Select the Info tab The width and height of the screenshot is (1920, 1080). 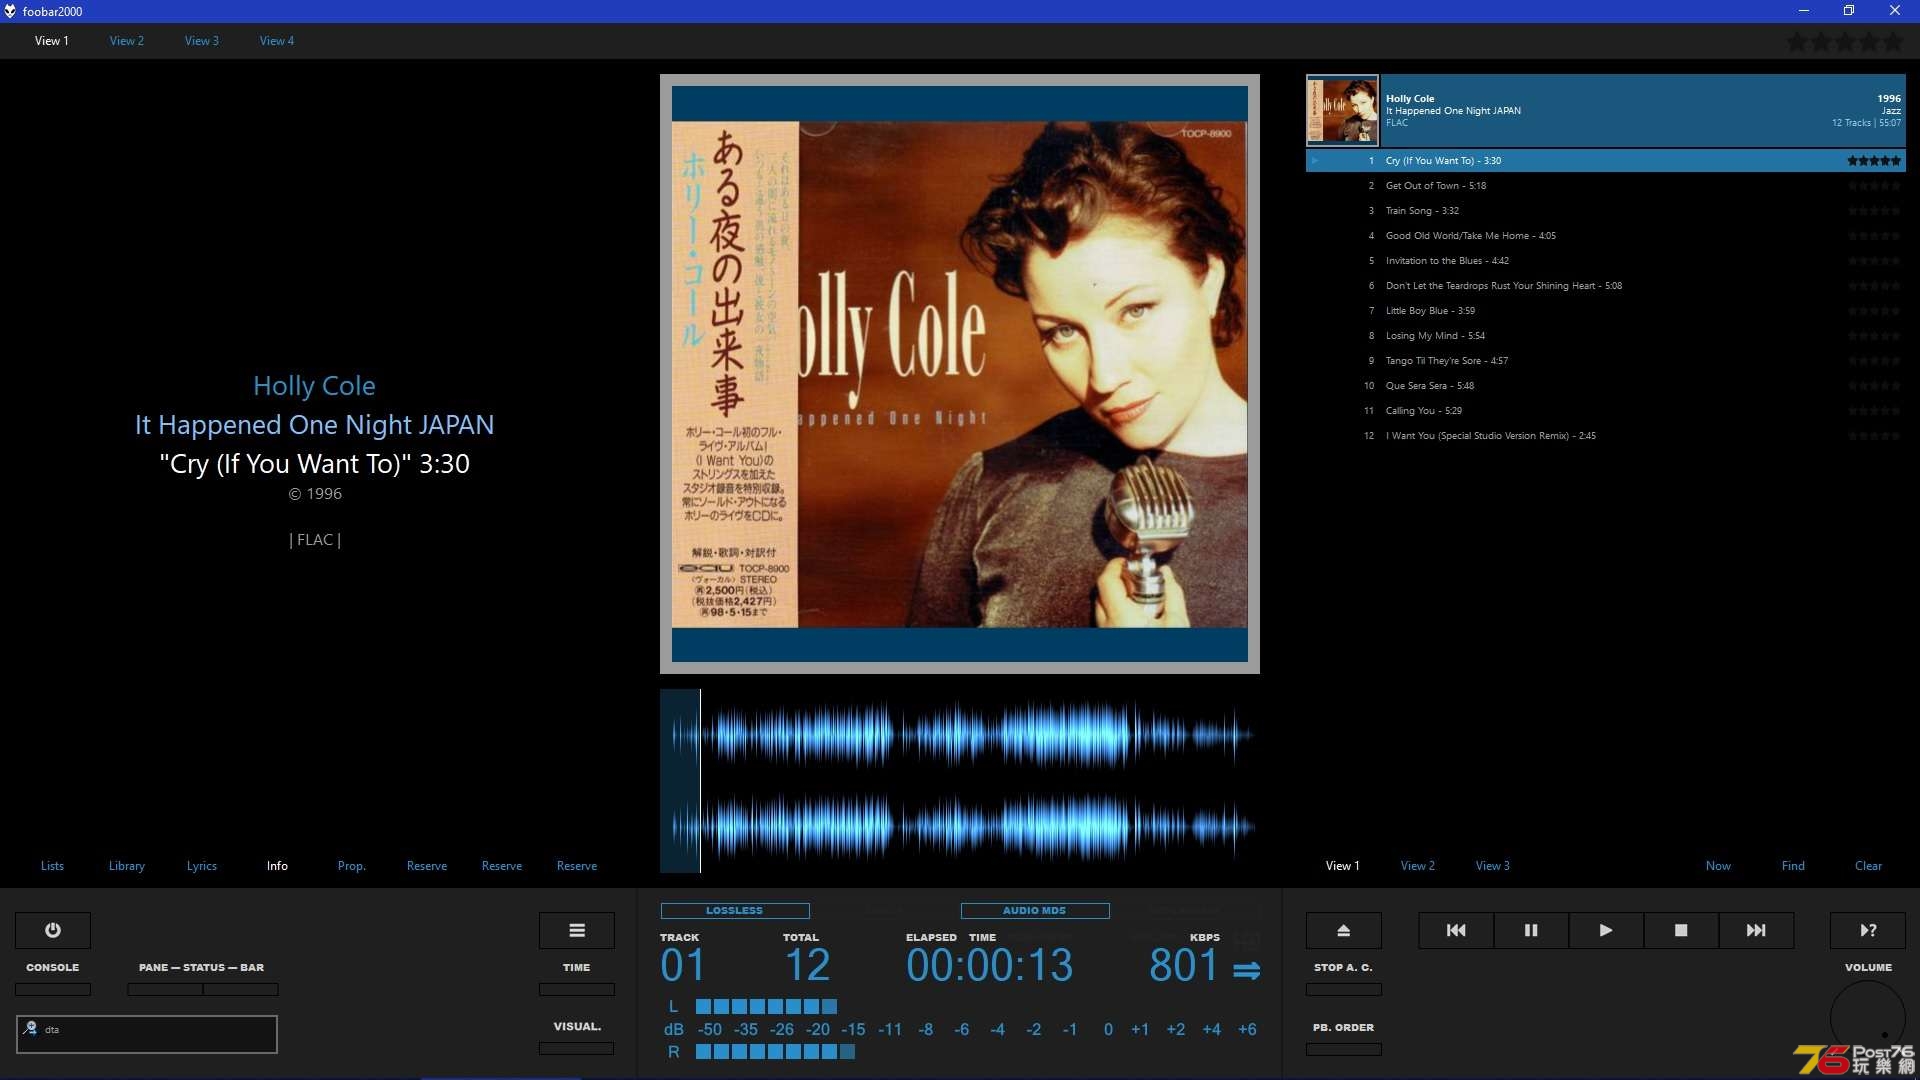pos(277,866)
